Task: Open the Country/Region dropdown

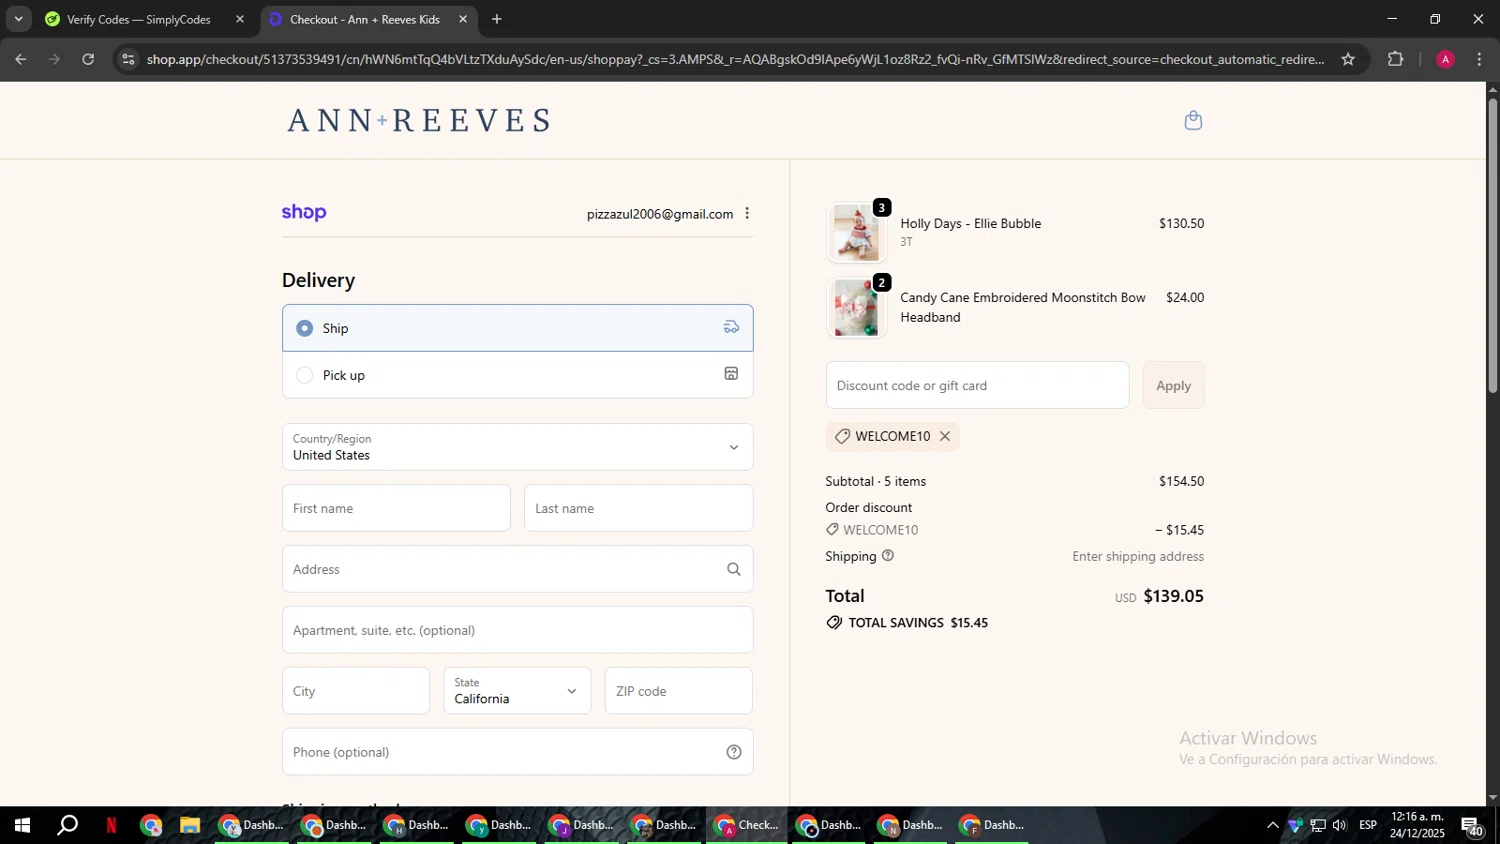Action: tap(517, 447)
